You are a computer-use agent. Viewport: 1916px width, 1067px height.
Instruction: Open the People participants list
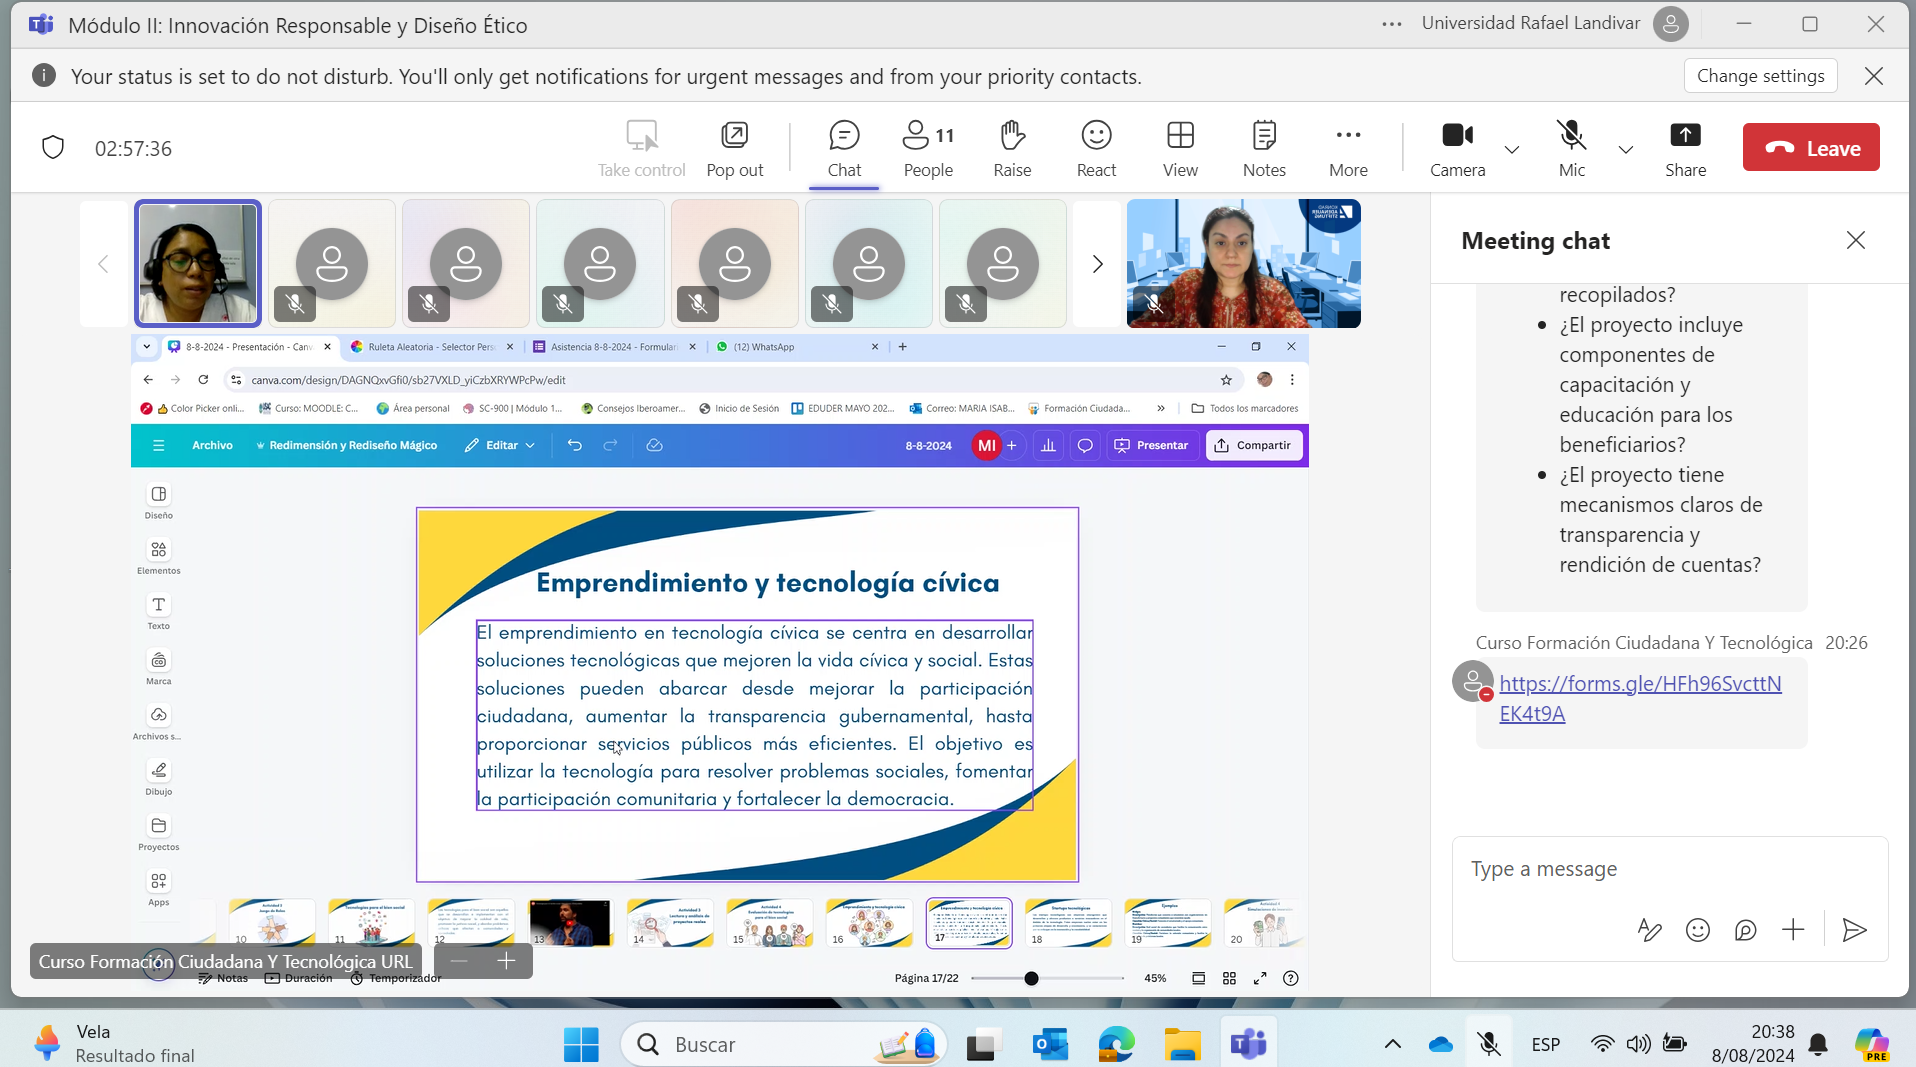(928, 148)
